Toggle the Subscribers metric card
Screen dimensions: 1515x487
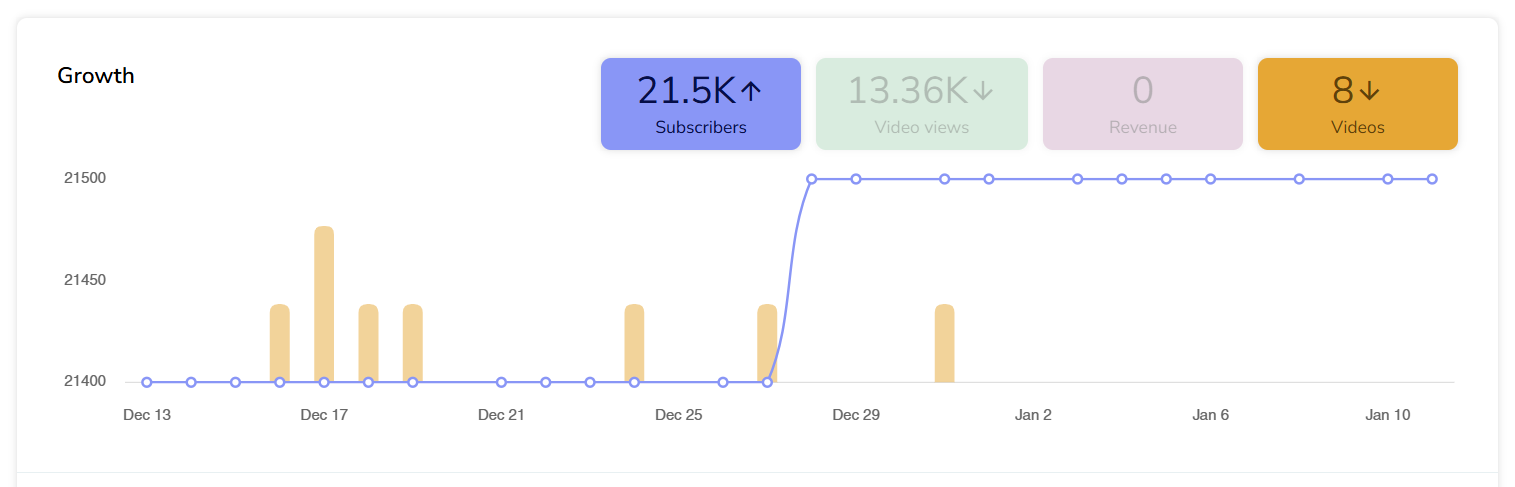pyautogui.click(x=700, y=104)
